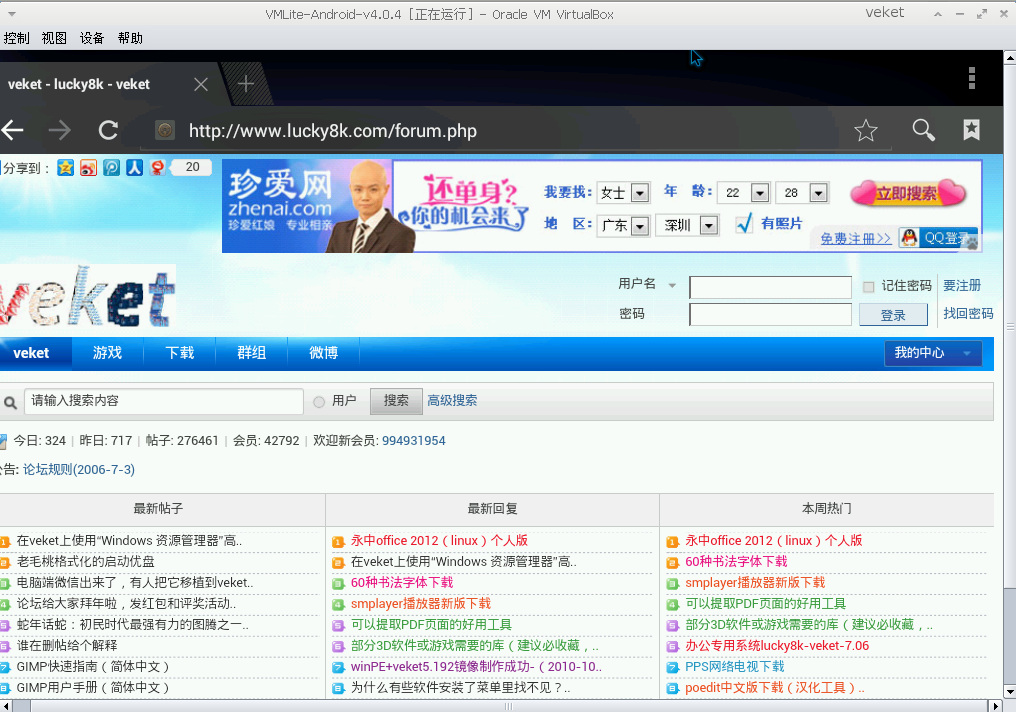This screenshot has height=712, width=1016.
Task: Click the 要注册 register link
Action: click(962, 286)
